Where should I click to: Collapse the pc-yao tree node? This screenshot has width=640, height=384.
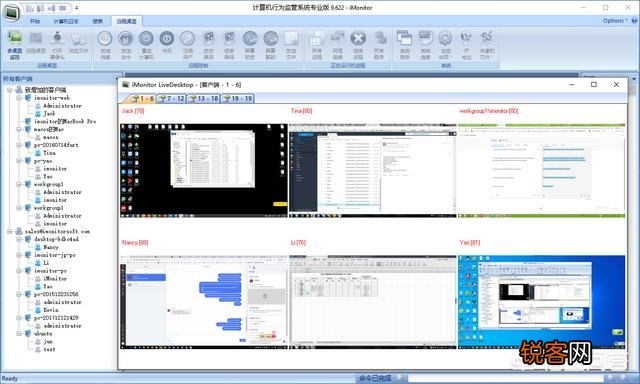click(19, 161)
